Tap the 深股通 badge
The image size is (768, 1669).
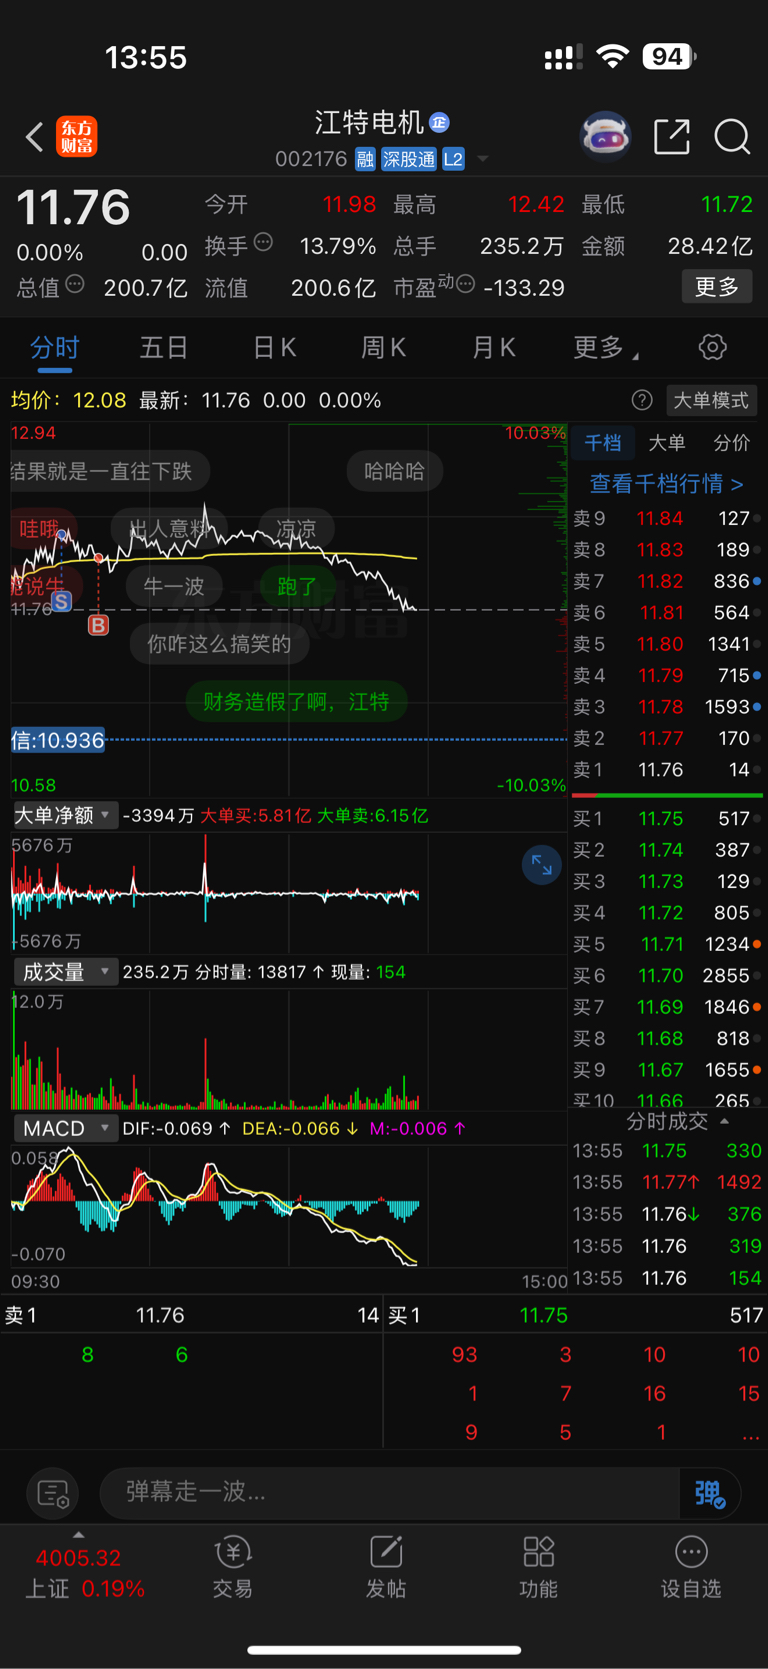pyautogui.click(x=409, y=159)
